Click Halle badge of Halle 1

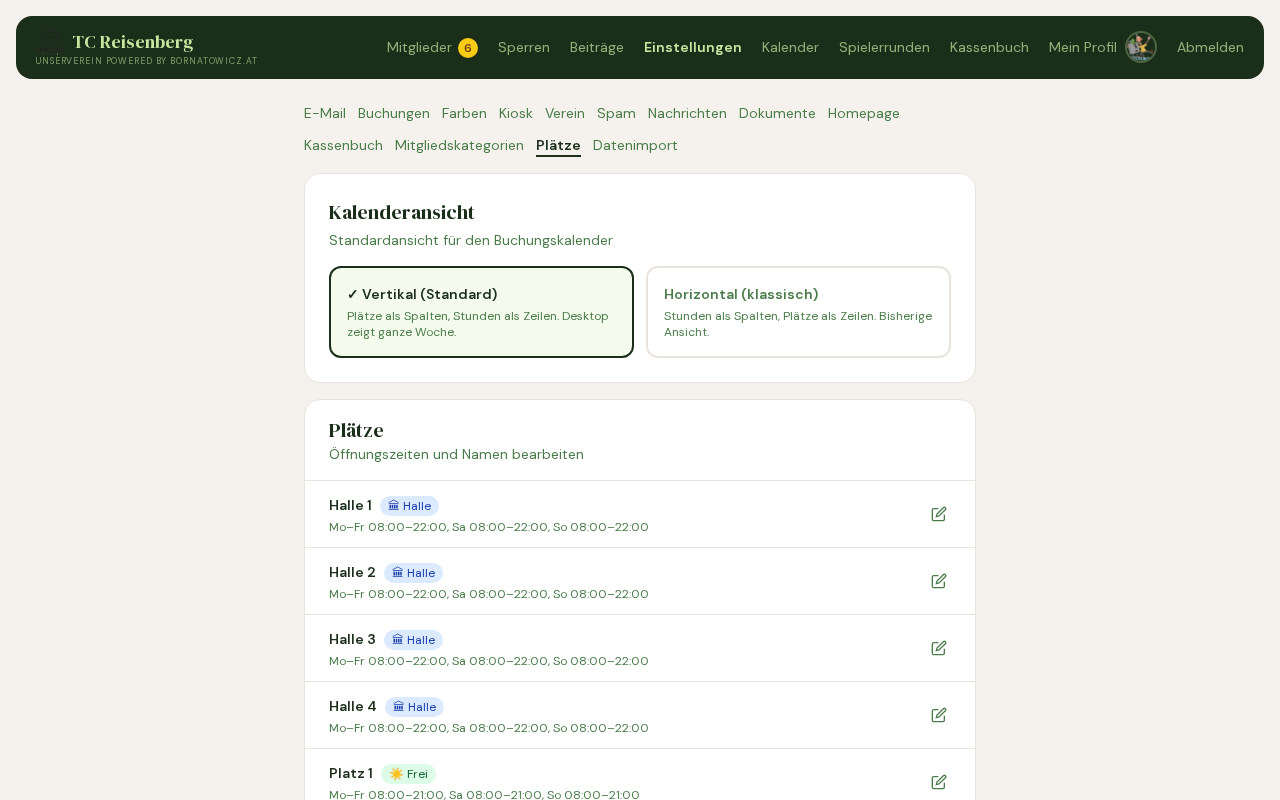409,506
